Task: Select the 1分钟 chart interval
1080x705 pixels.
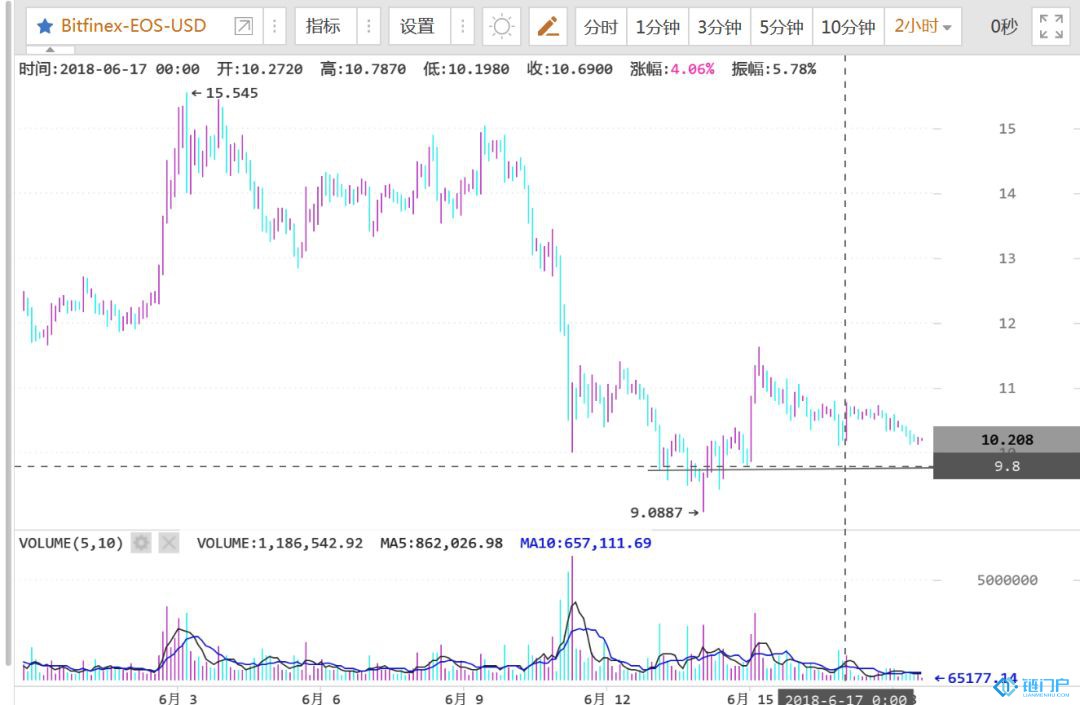Action: (x=657, y=27)
